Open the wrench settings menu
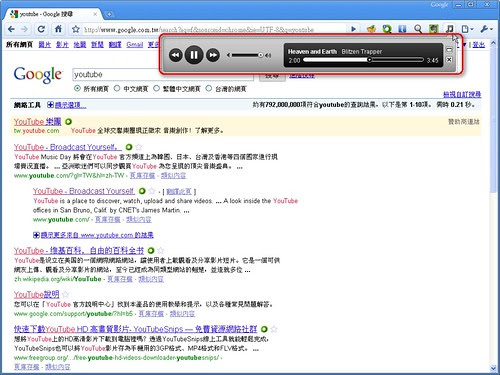 (x=487, y=29)
